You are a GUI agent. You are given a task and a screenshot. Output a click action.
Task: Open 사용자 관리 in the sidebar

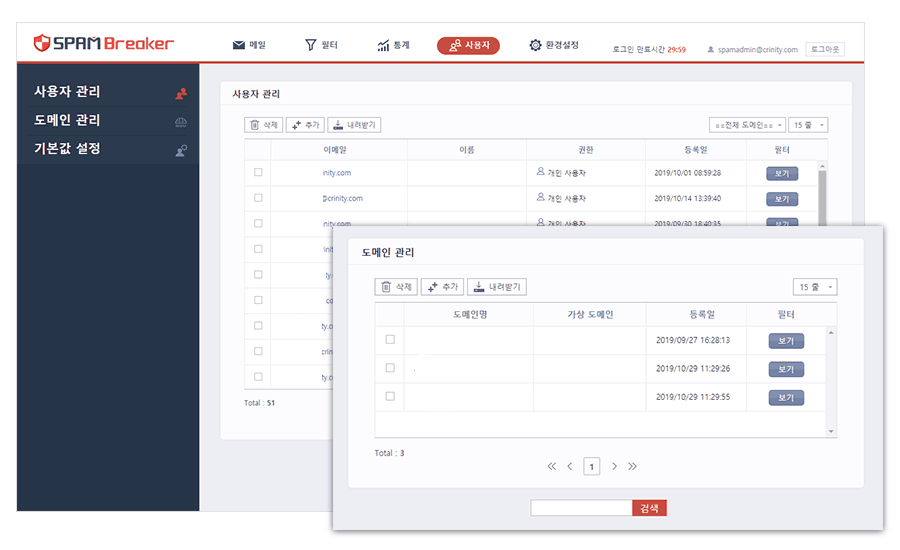67,91
